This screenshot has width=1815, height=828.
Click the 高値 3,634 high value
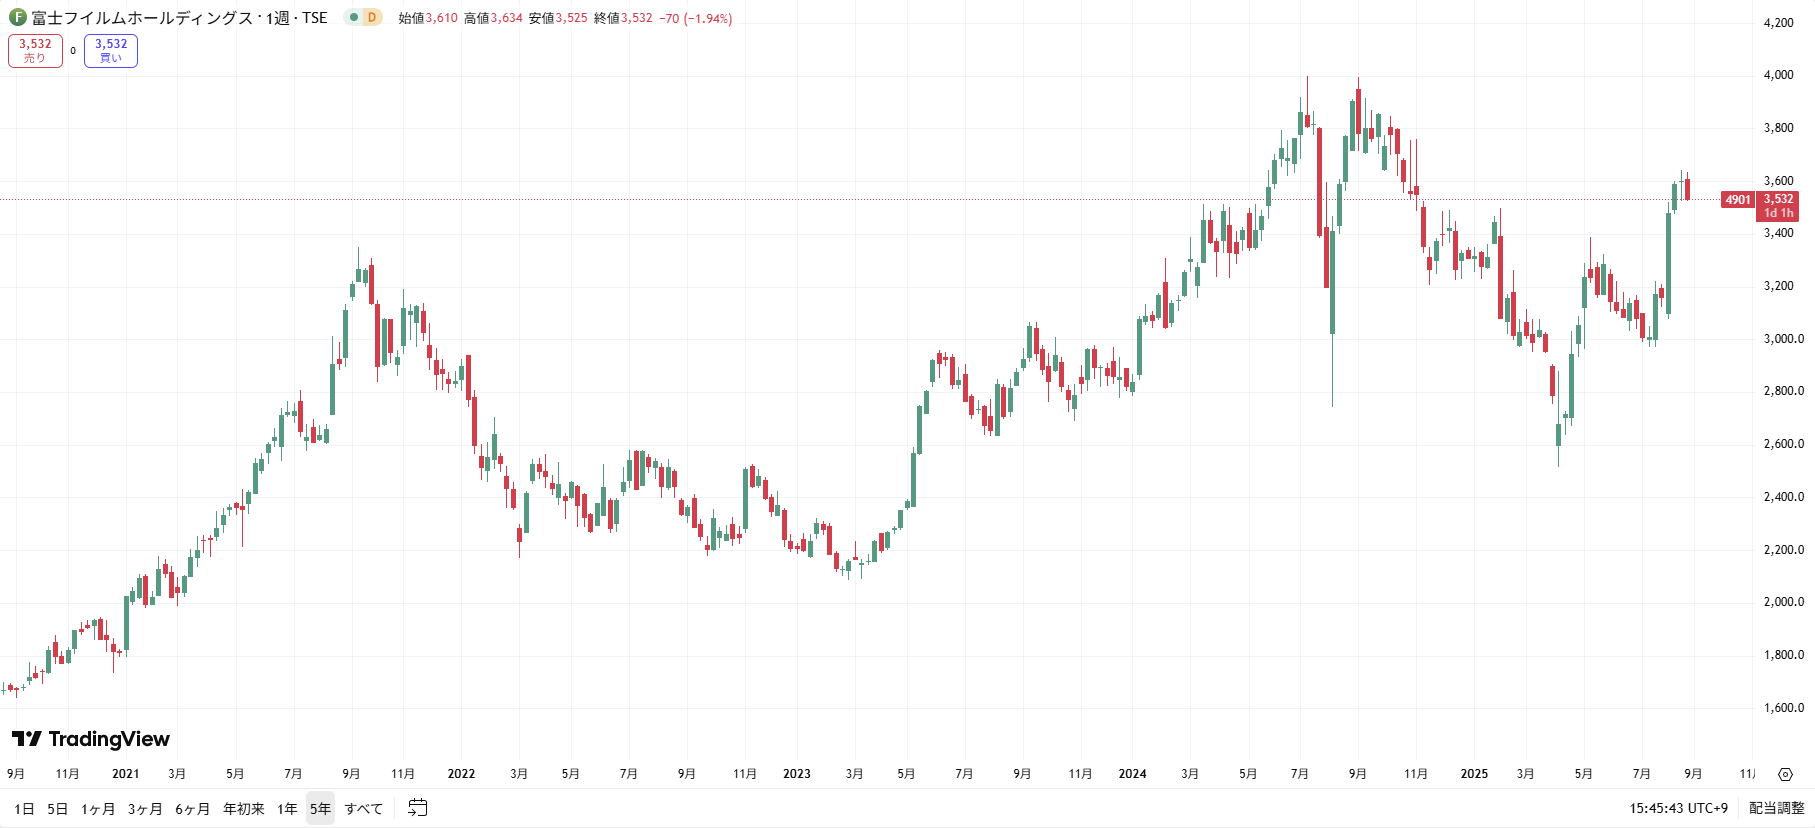tap(493, 18)
